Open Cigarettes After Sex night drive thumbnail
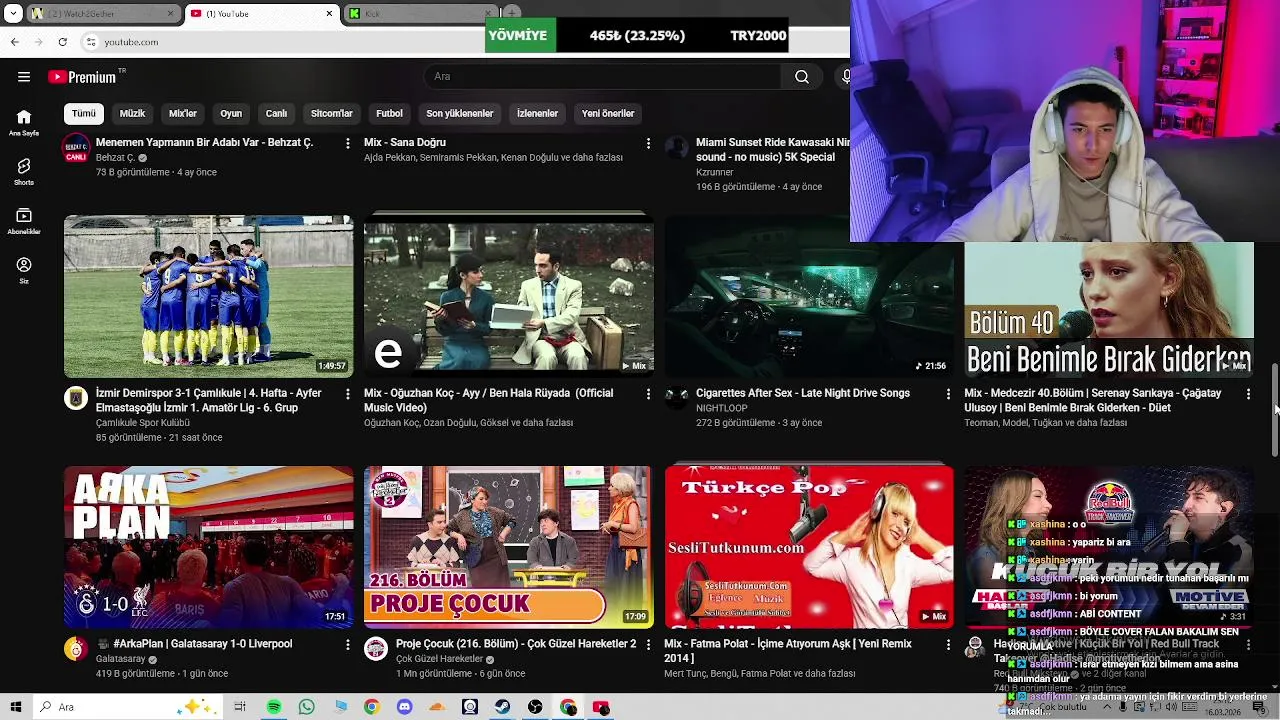 [x=809, y=296]
